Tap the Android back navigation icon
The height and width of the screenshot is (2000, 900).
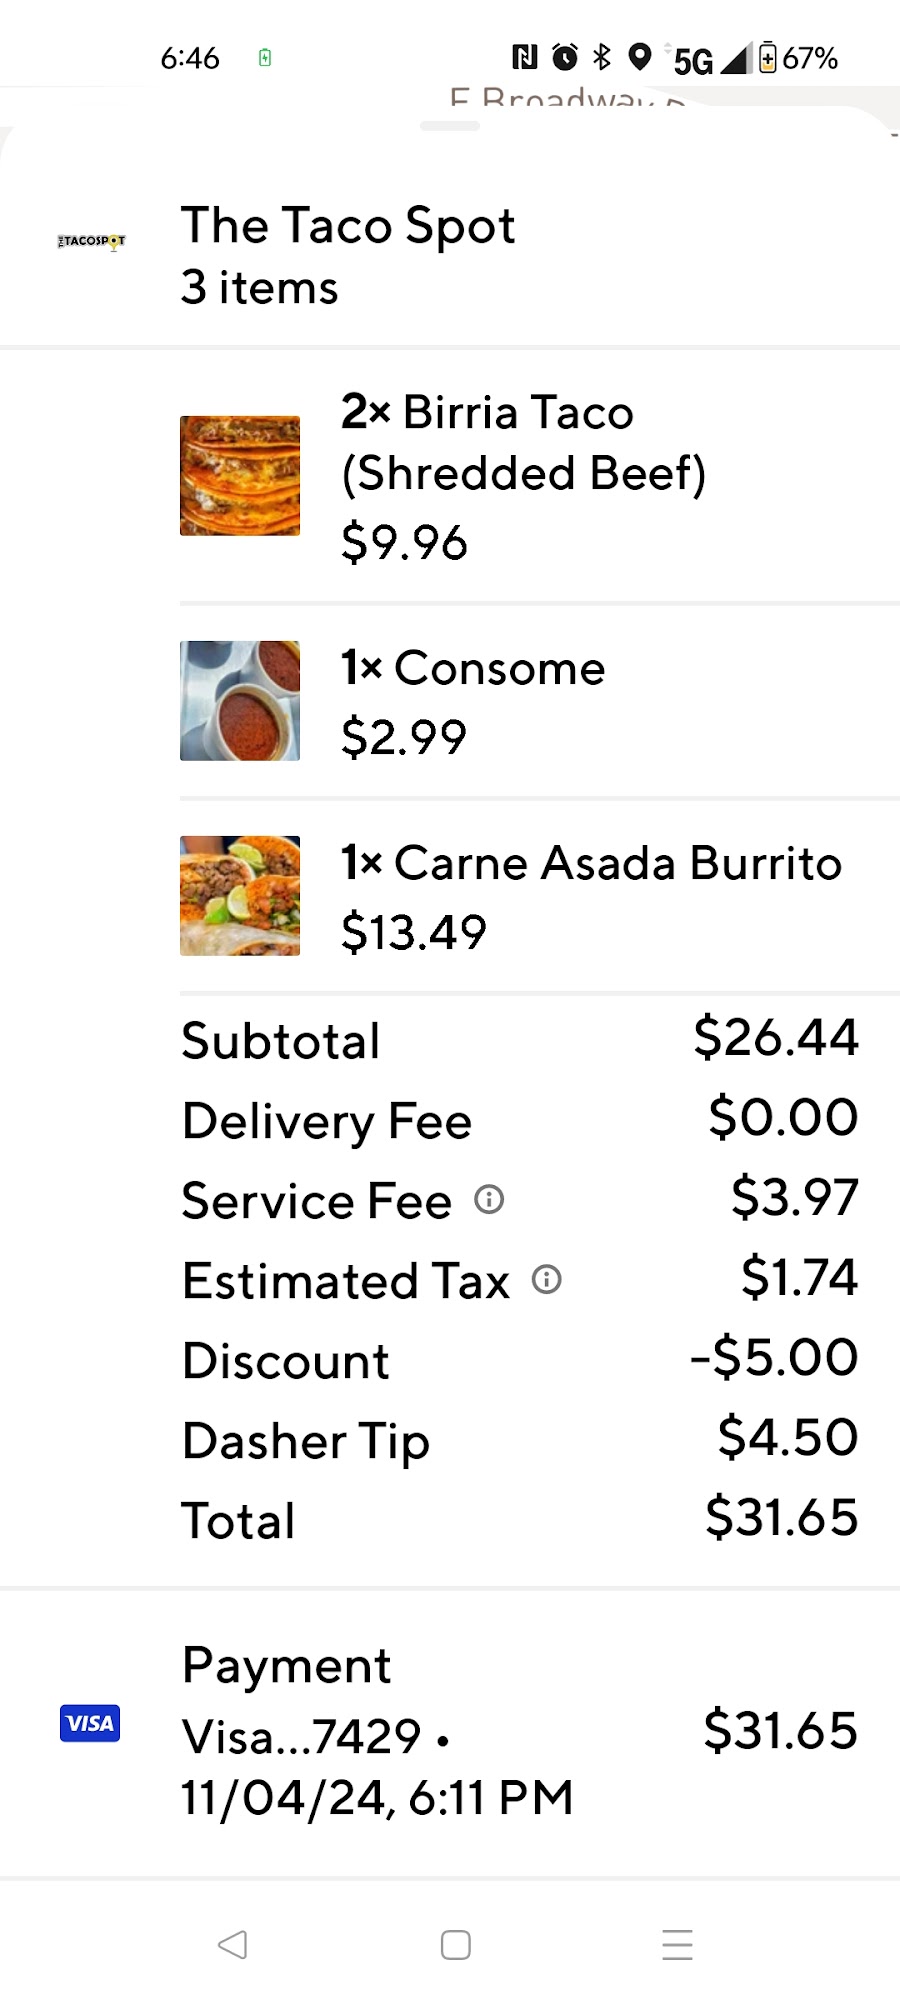232,1945
